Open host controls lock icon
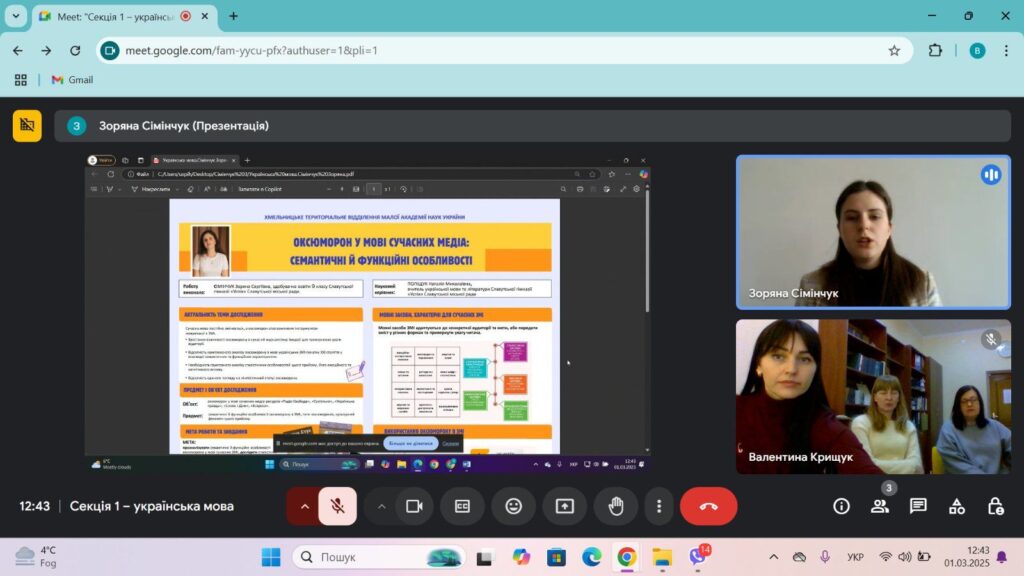This screenshot has width=1024, height=576. coord(995,506)
